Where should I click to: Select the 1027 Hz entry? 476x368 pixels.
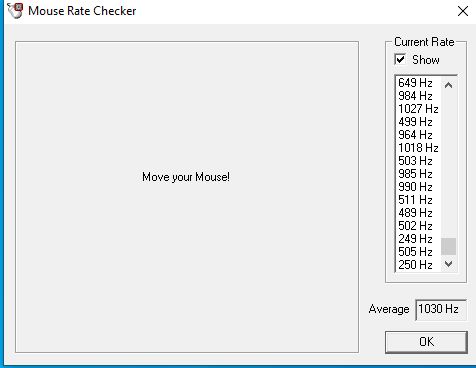point(419,109)
